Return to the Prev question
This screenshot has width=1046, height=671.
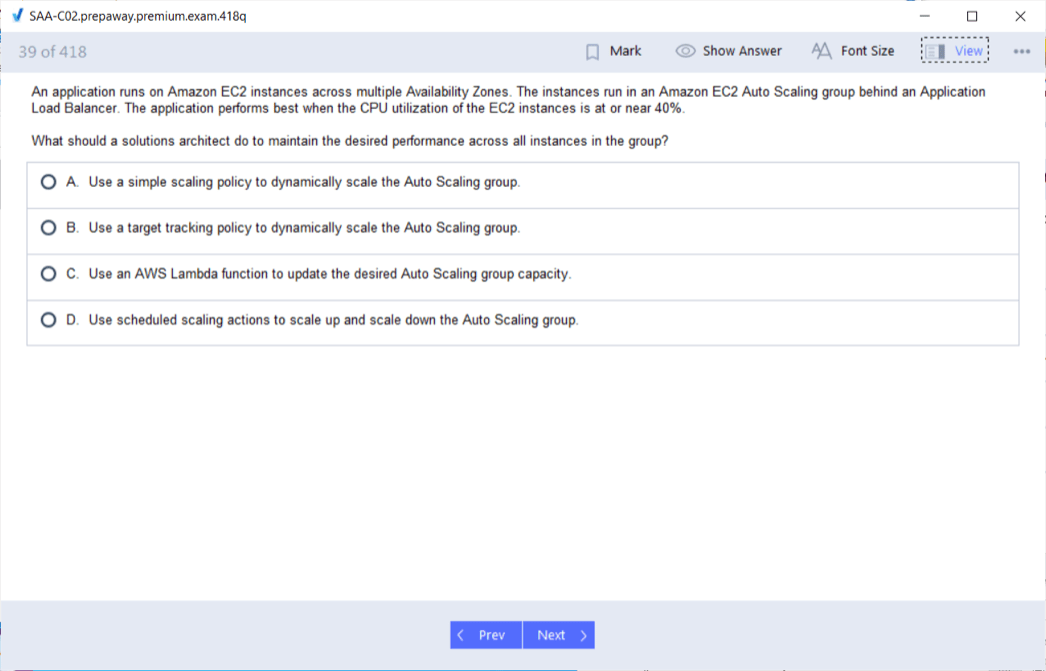(x=486, y=635)
